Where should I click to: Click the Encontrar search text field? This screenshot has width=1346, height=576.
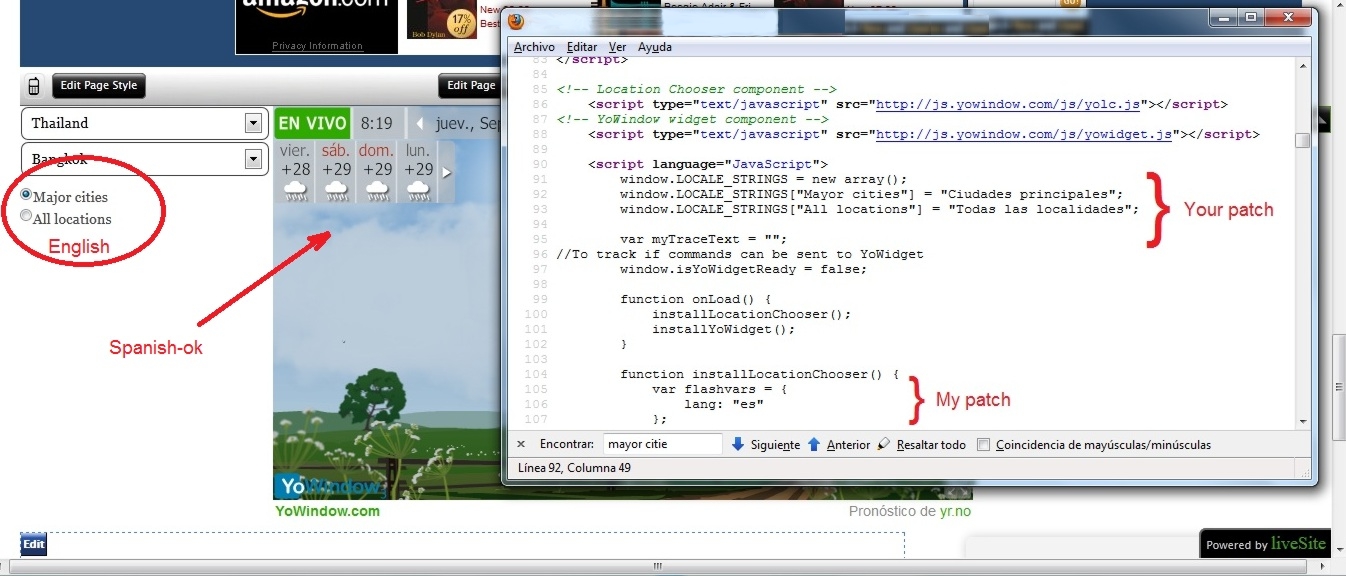point(662,444)
